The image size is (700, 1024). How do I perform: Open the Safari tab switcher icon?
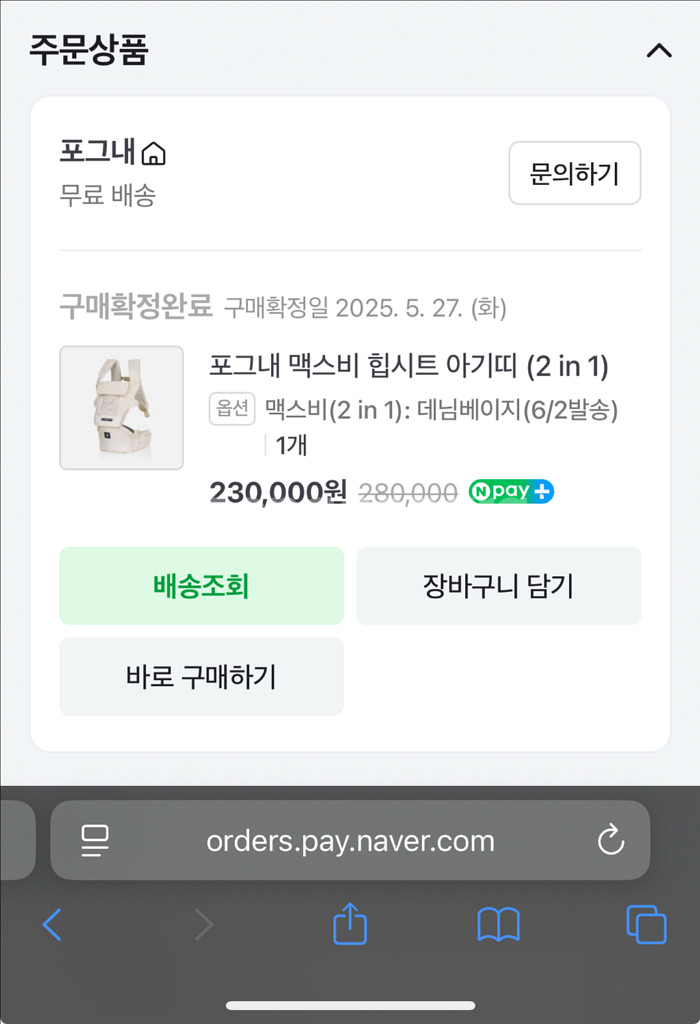(x=648, y=925)
